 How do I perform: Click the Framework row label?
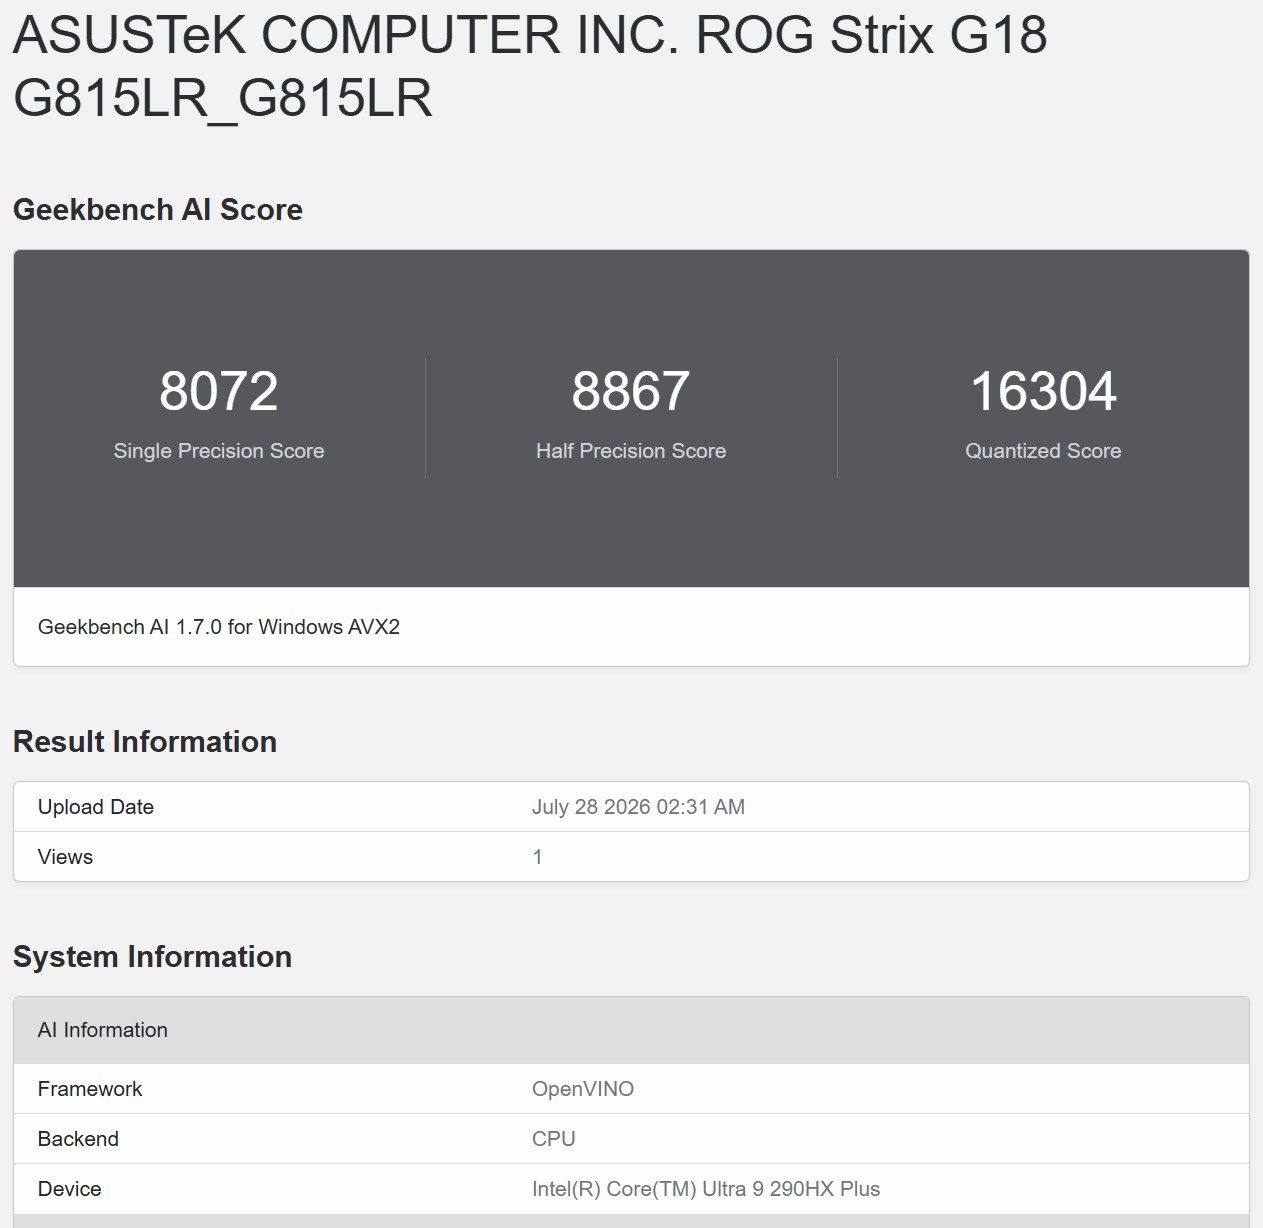[90, 1089]
